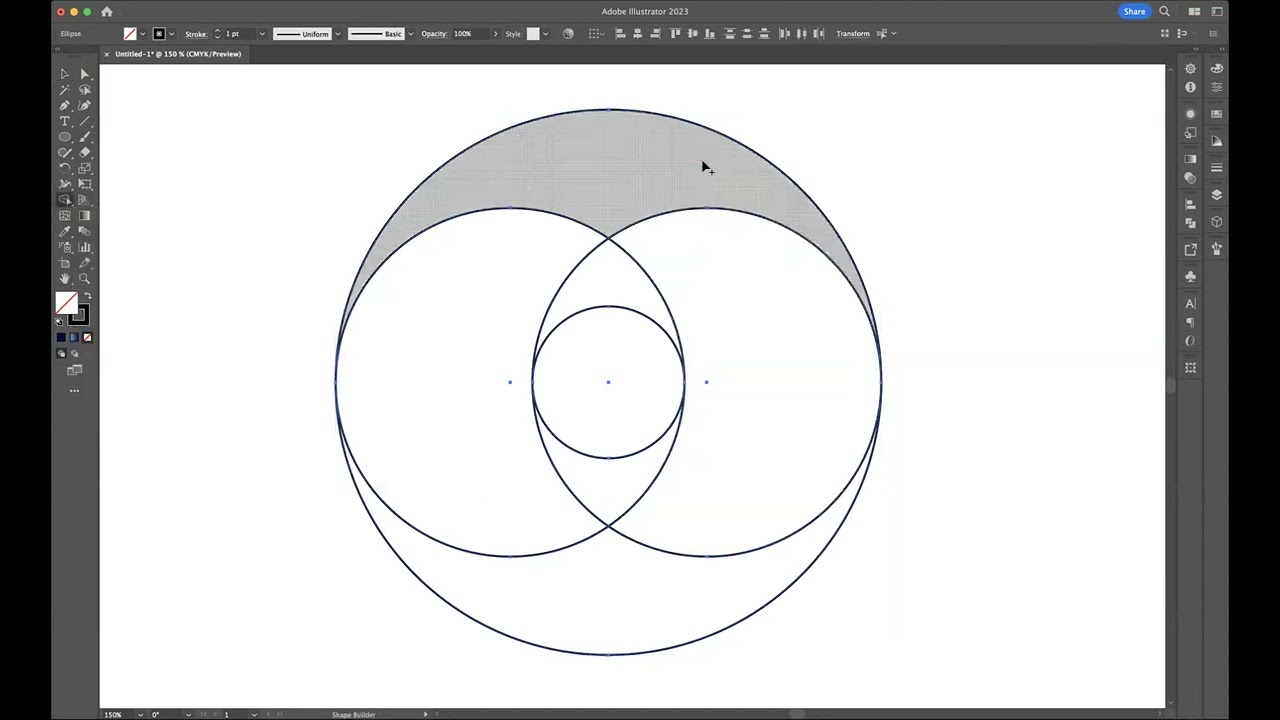Set paint mode to Gradient
The width and height of the screenshot is (1280, 720).
click(74, 338)
